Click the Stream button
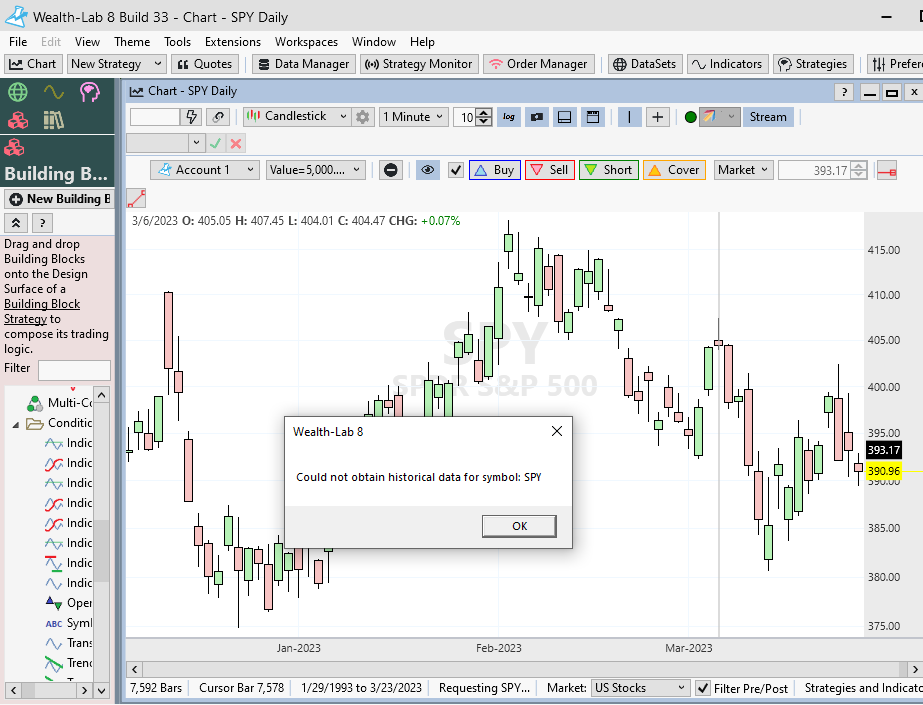Viewport: 923px width, 705px height. click(768, 117)
